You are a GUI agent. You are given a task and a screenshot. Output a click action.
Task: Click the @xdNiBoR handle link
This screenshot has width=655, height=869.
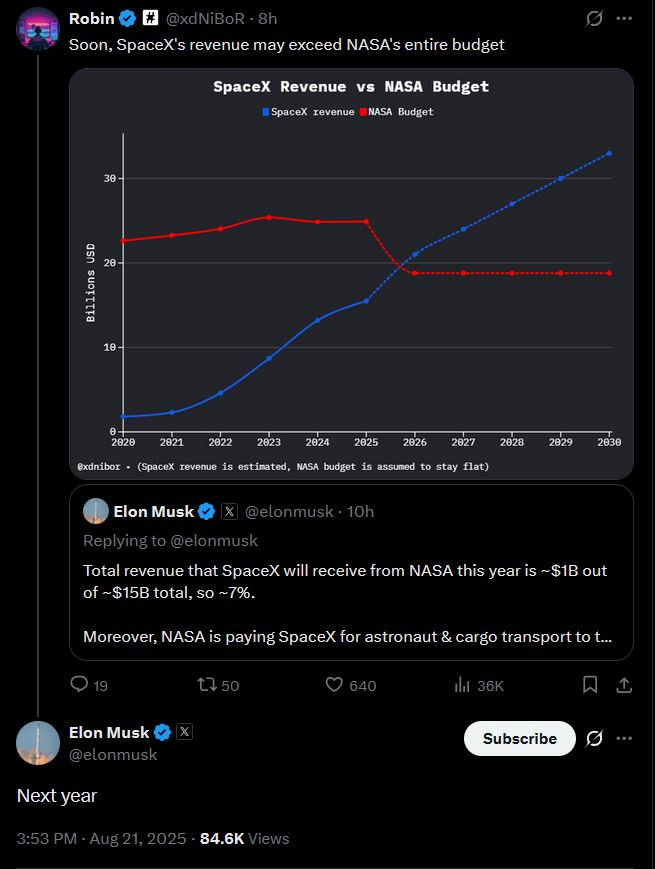[x=206, y=19]
